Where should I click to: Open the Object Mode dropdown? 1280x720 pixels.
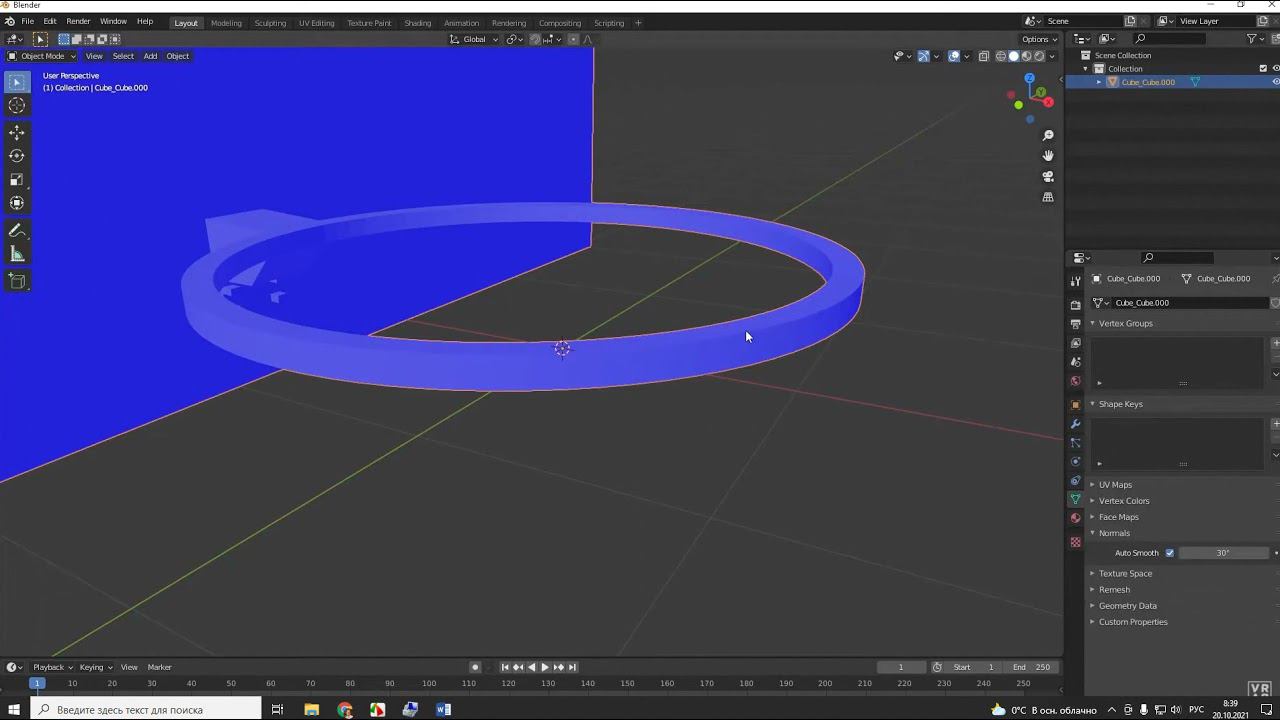(42, 56)
